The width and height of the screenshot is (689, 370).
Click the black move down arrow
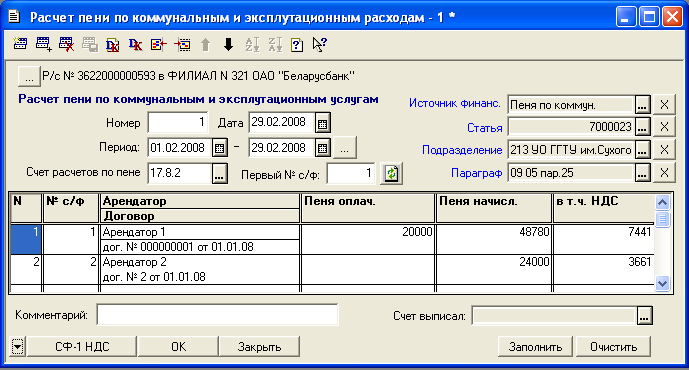click(228, 44)
